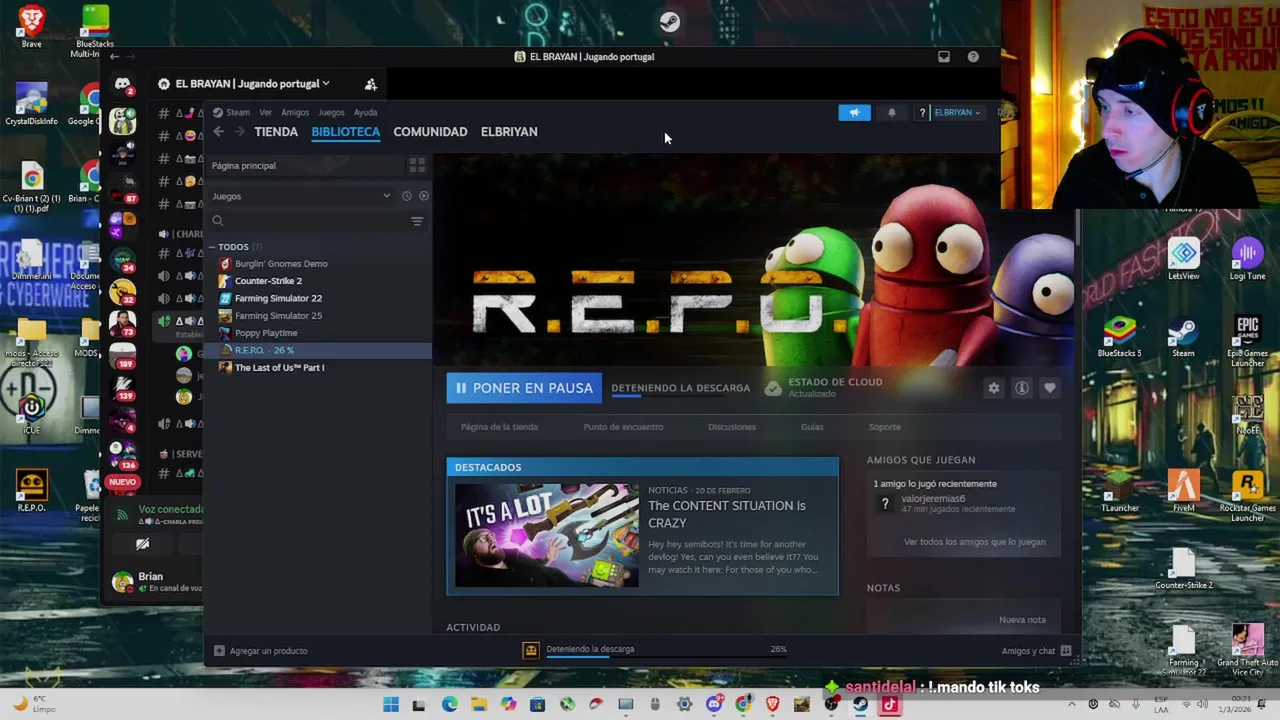Open Brave browser desktop icon
This screenshot has width=1280, height=720.
pyautogui.click(x=31, y=25)
